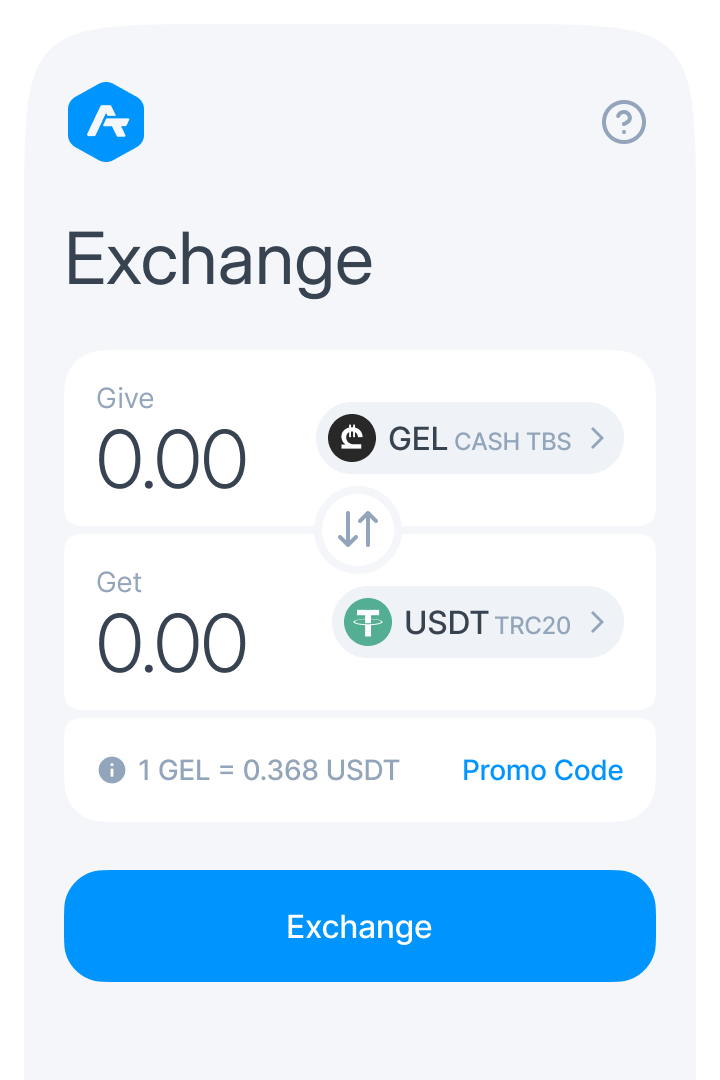Focus the Give amount field
This screenshot has height=1080, width=720.
(171, 460)
